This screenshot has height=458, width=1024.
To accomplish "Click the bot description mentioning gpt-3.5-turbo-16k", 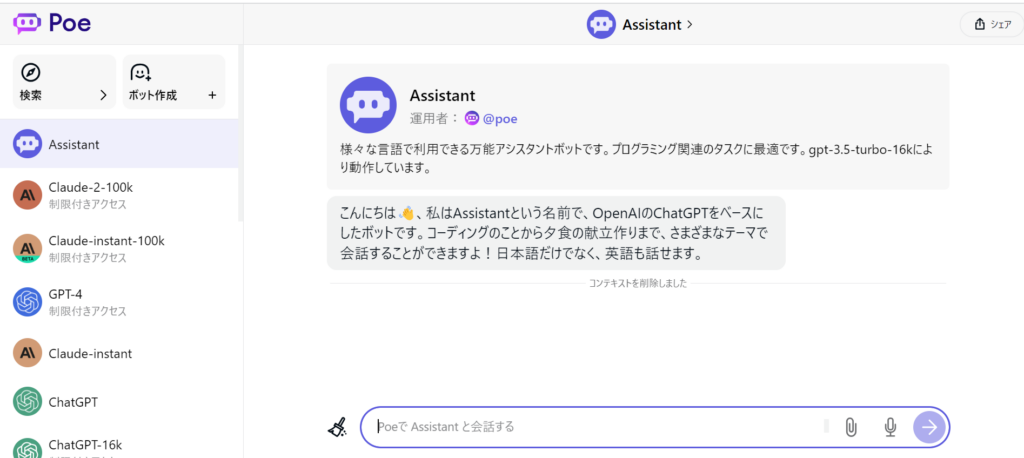I will [x=636, y=159].
